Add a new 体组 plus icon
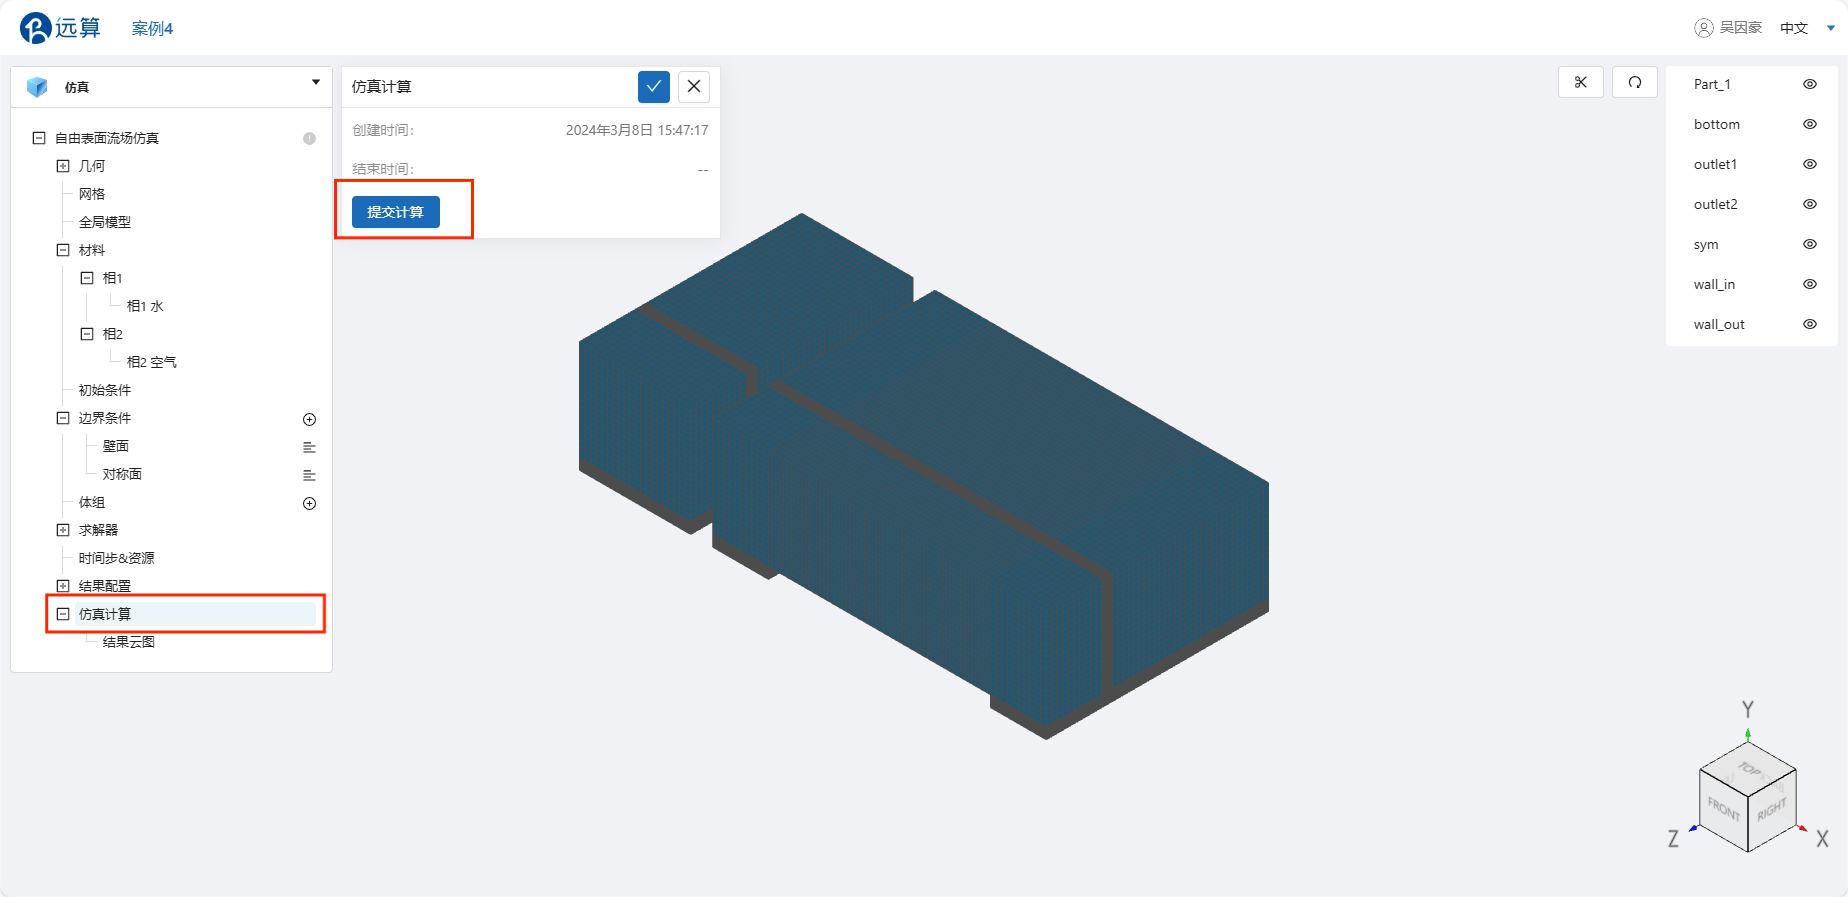 click(x=310, y=503)
